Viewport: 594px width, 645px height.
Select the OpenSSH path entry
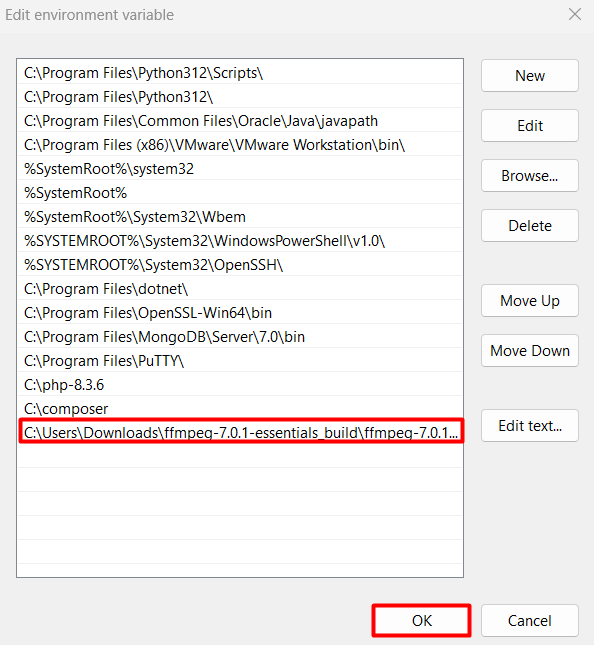[x=240, y=264]
